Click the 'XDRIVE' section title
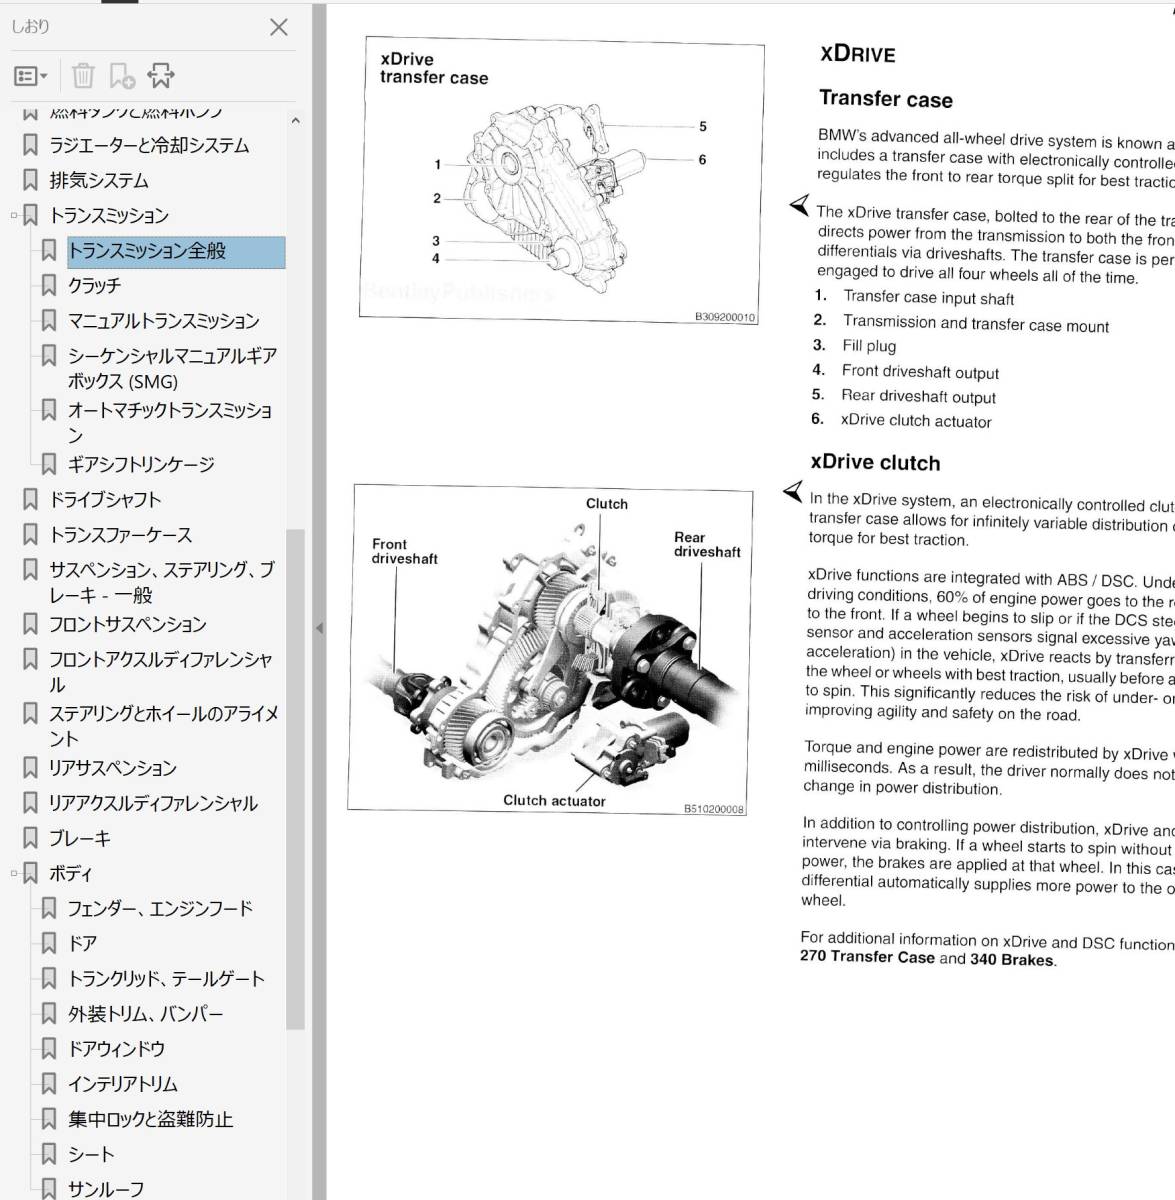Viewport: 1175px width, 1200px height. tap(858, 54)
